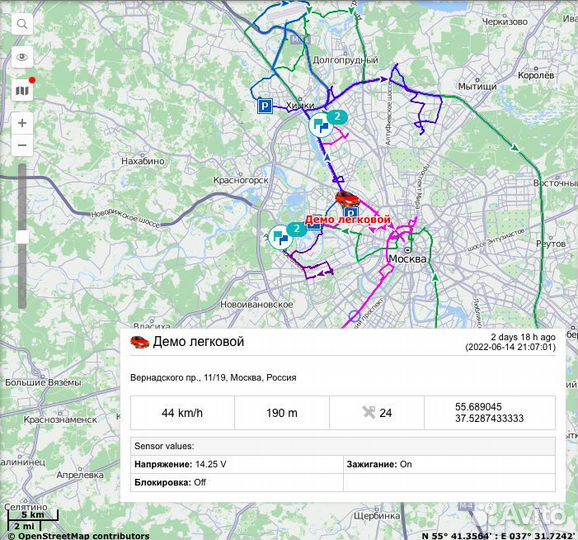Click the Демо легковой title in popup
The height and width of the screenshot is (540, 578).
(x=199, y=341)
